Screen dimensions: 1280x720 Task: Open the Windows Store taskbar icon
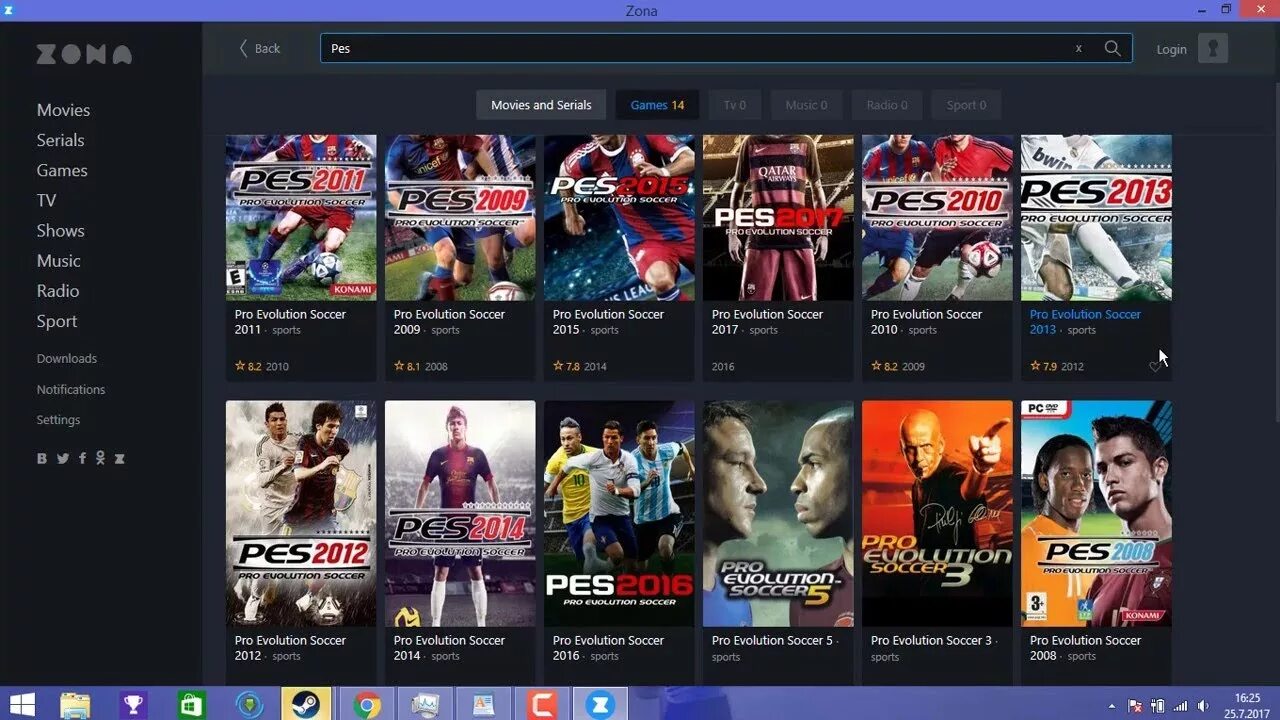[191, 705]
